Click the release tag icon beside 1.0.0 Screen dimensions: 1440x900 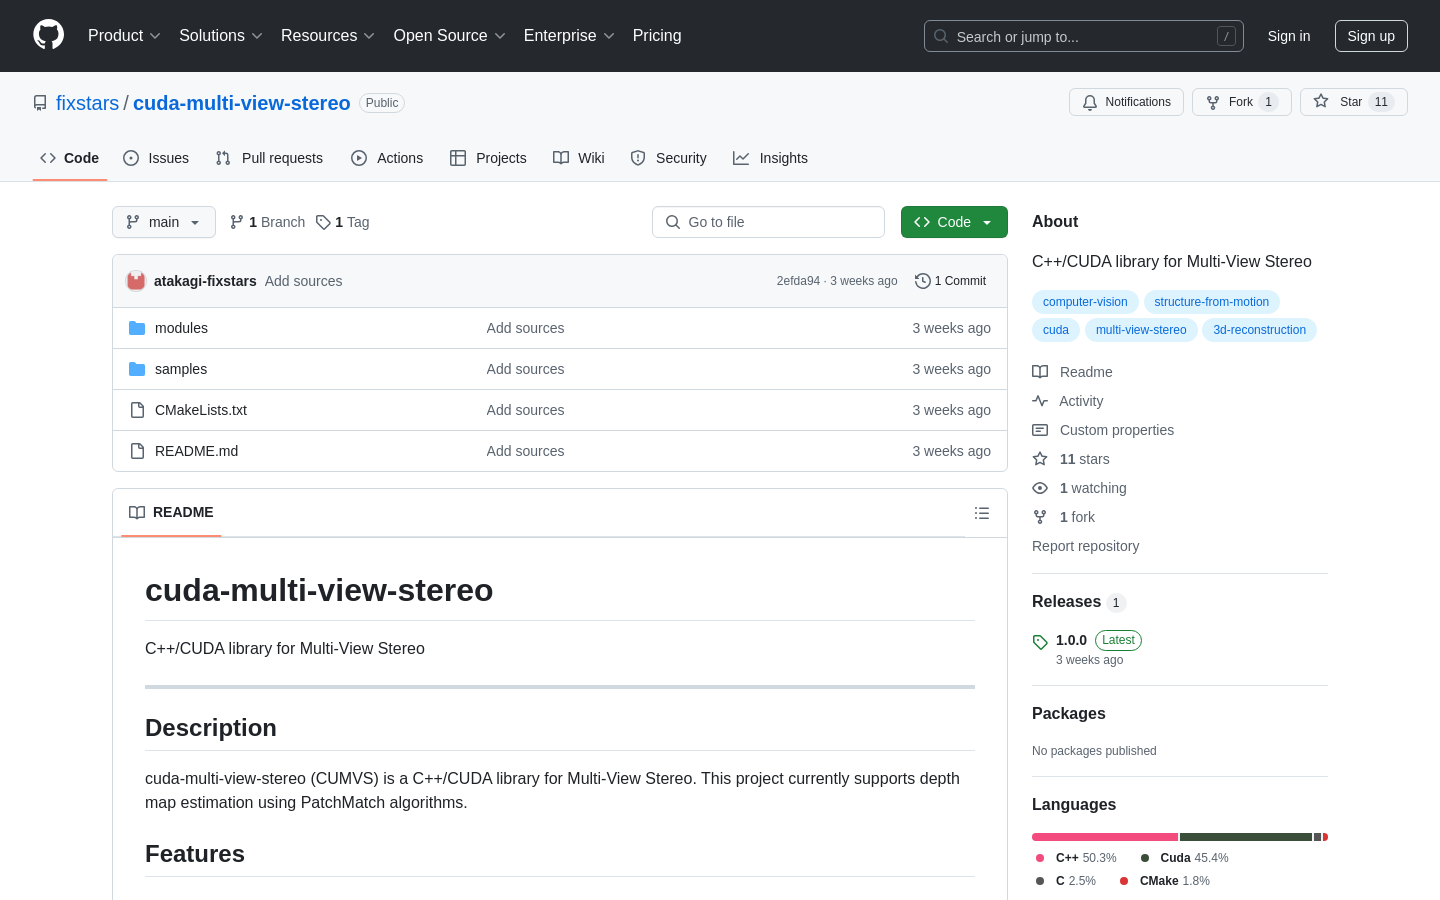1040,642
